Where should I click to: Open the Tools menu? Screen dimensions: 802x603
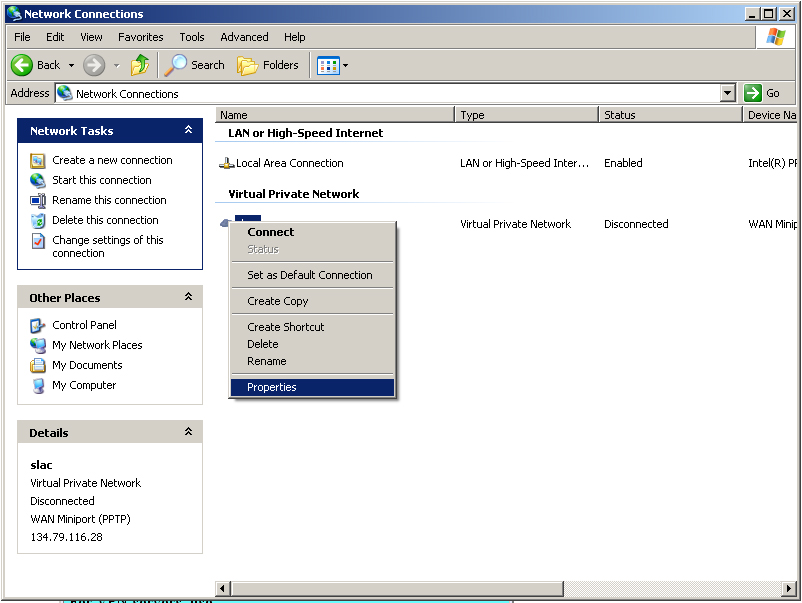coord(192,37)
